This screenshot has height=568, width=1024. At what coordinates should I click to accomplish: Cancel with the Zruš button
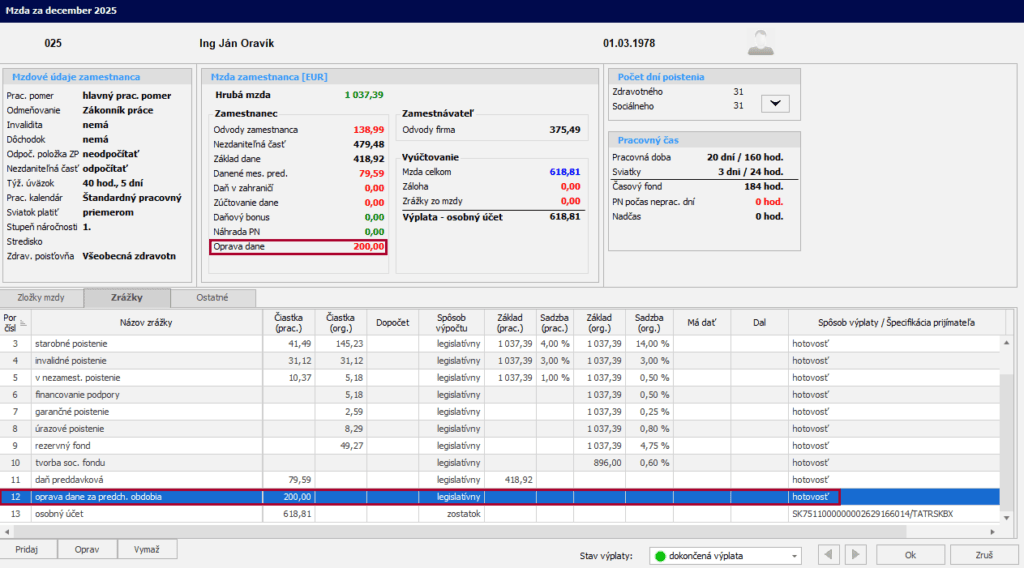pyautogui.click(x=984, y=555)
